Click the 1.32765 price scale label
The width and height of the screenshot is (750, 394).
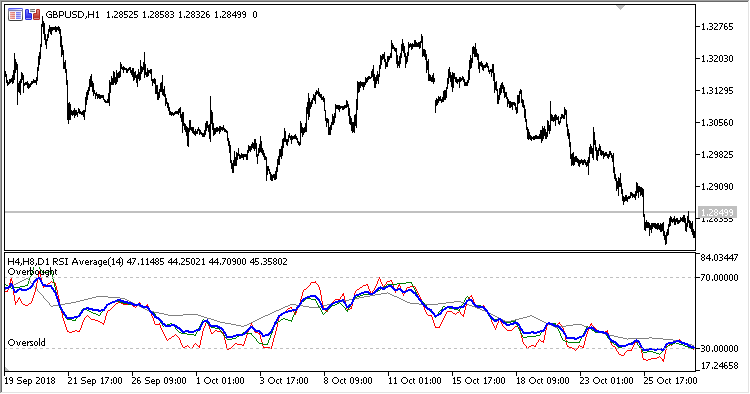(x=717, y=27)
